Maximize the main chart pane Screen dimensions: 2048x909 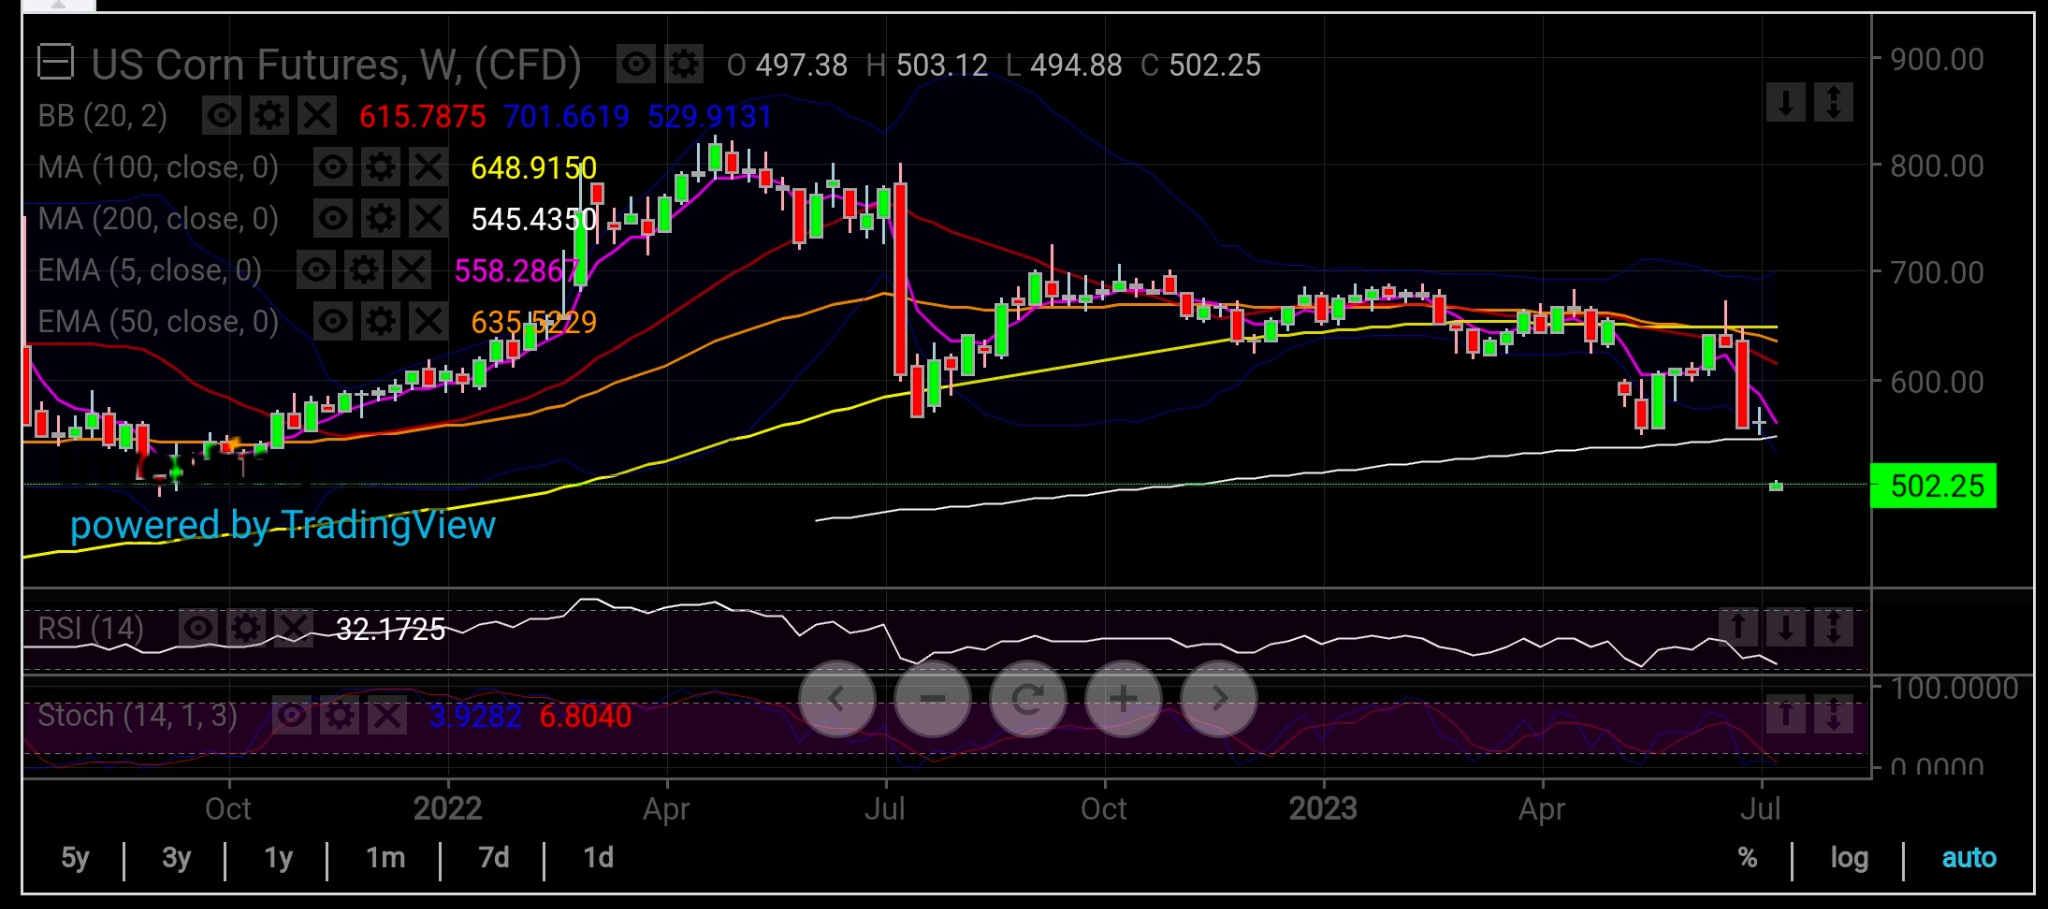(1833, 102)
